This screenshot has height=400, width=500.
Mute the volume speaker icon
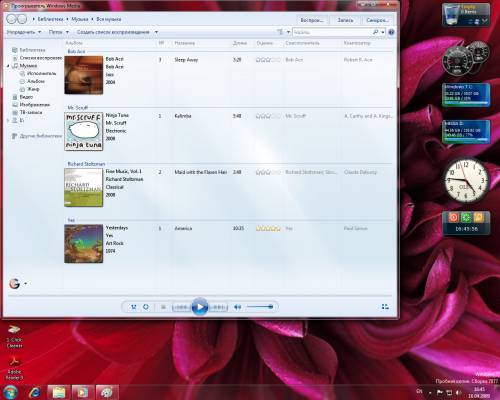click(237, 307)
